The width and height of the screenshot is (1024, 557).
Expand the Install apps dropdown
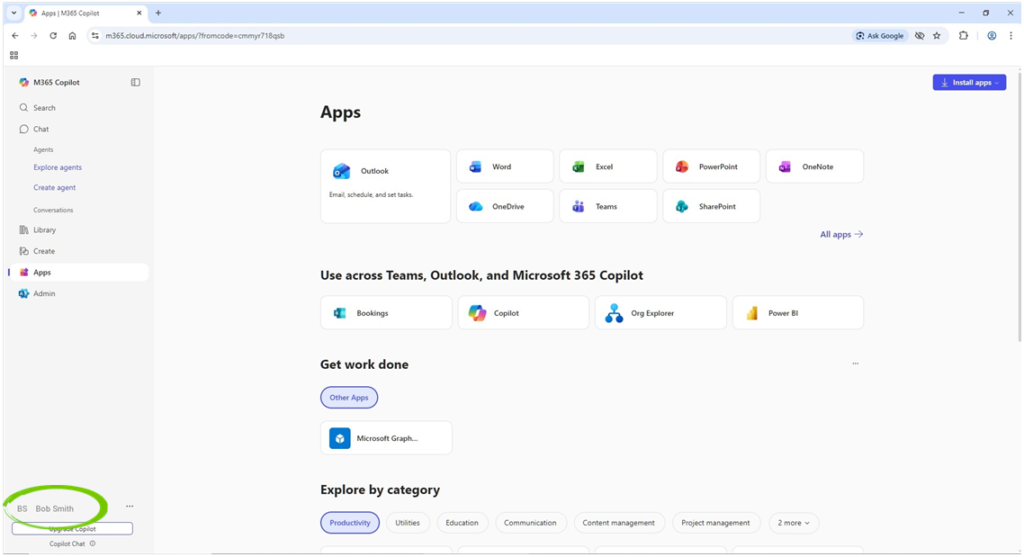[969, 82]
